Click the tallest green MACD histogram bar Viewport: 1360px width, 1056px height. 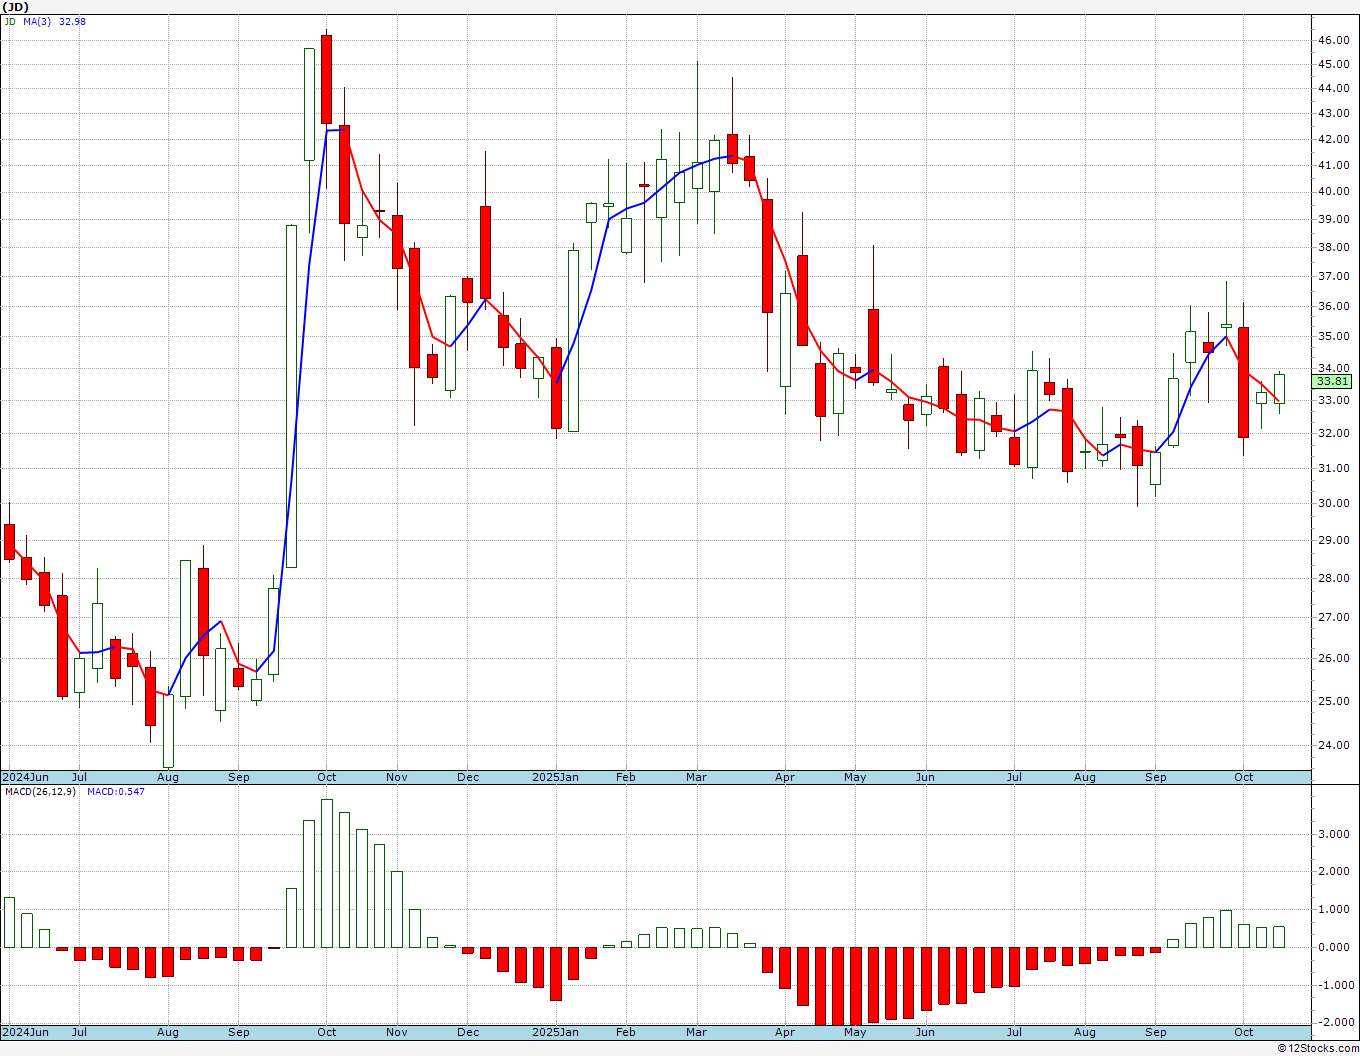point(327,873)
